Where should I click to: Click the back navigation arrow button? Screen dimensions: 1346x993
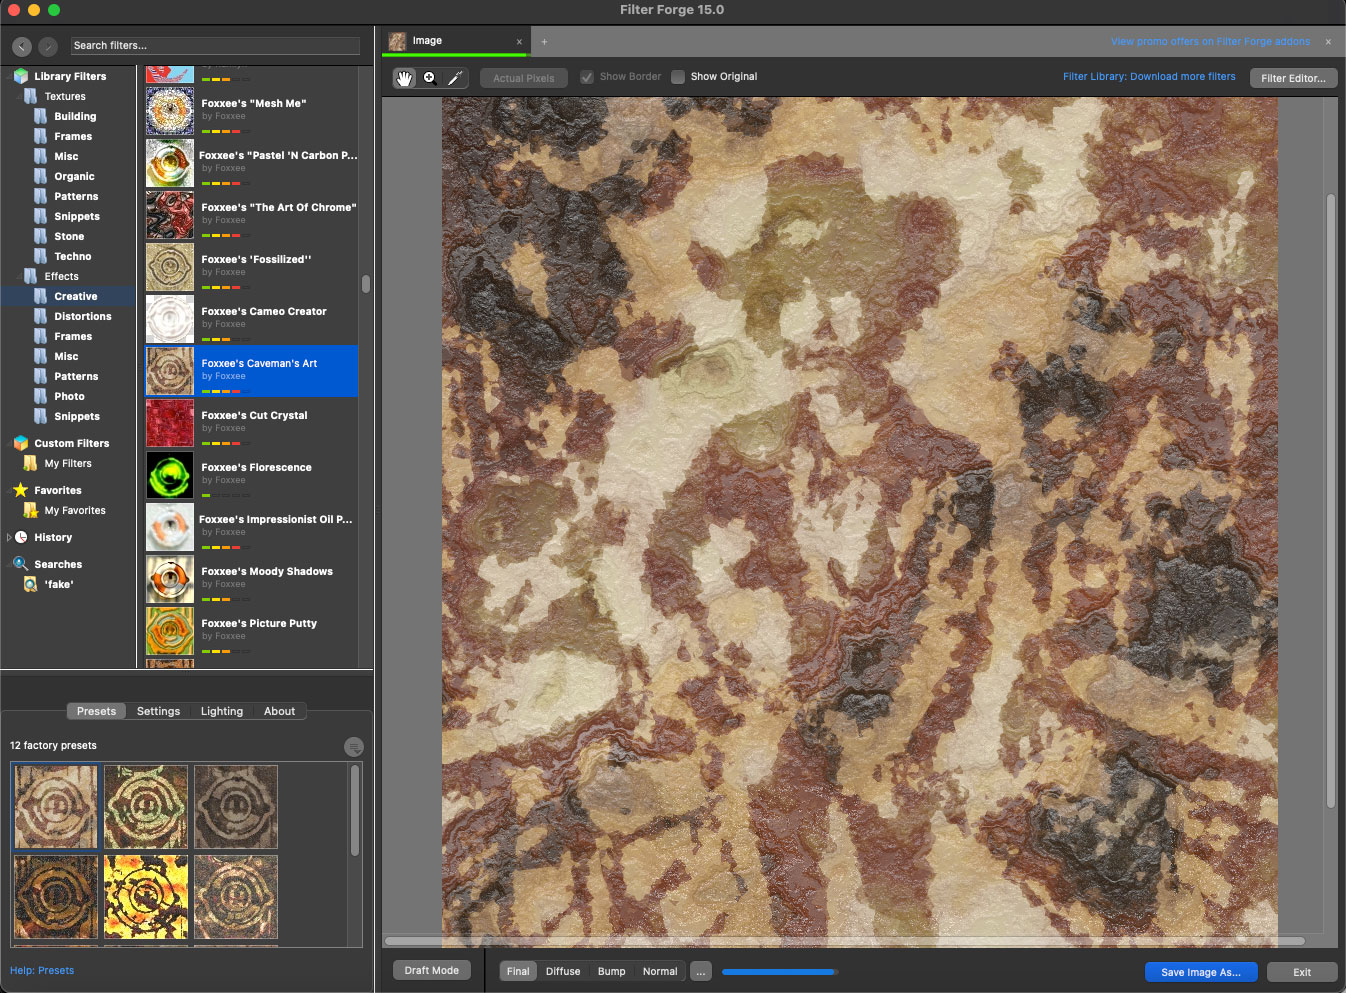22,46
